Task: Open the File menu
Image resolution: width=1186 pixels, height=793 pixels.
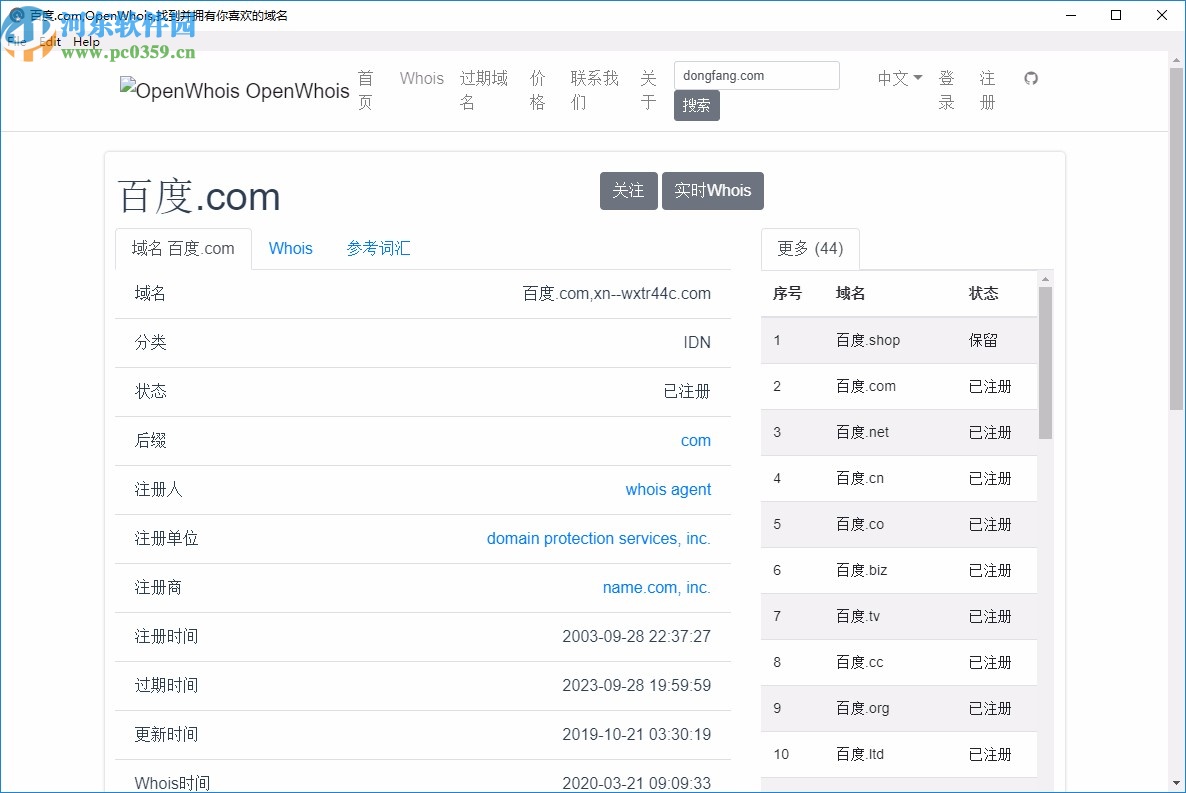Action: 16,41
